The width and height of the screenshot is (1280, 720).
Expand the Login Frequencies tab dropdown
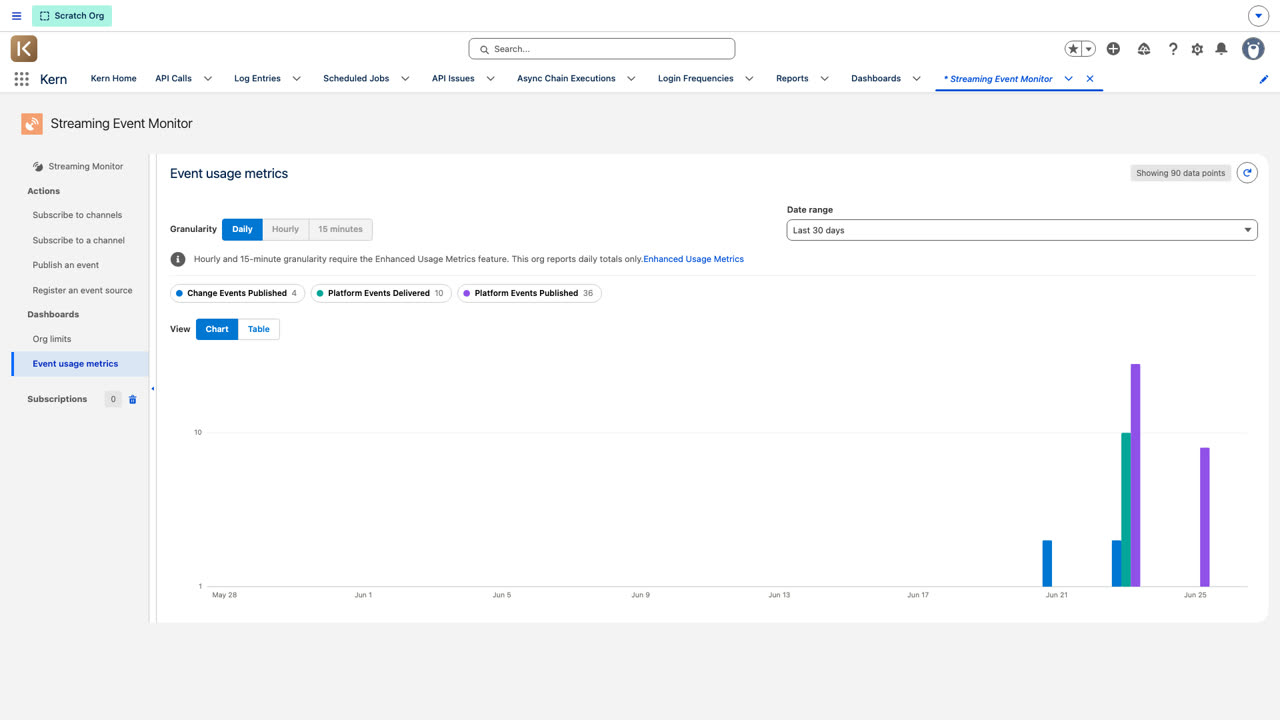point(750,78)
